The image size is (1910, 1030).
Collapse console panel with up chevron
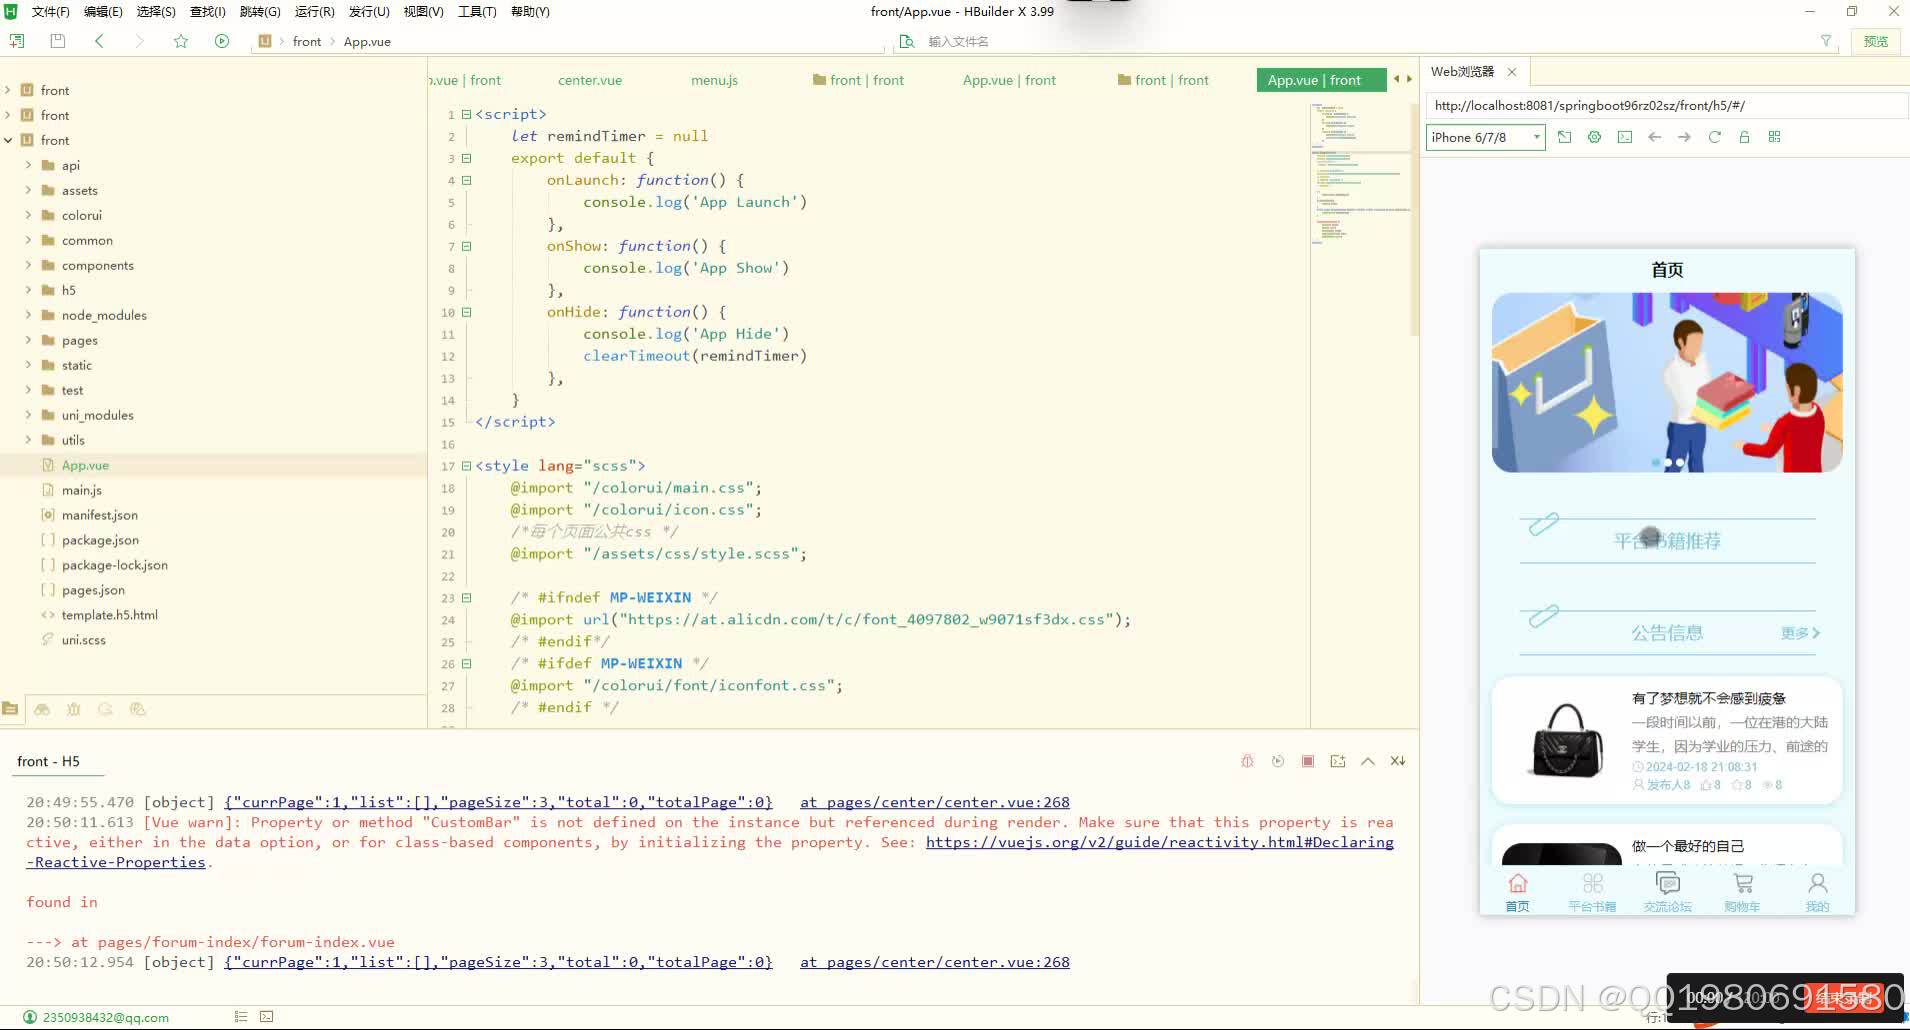click(1368, 761)
